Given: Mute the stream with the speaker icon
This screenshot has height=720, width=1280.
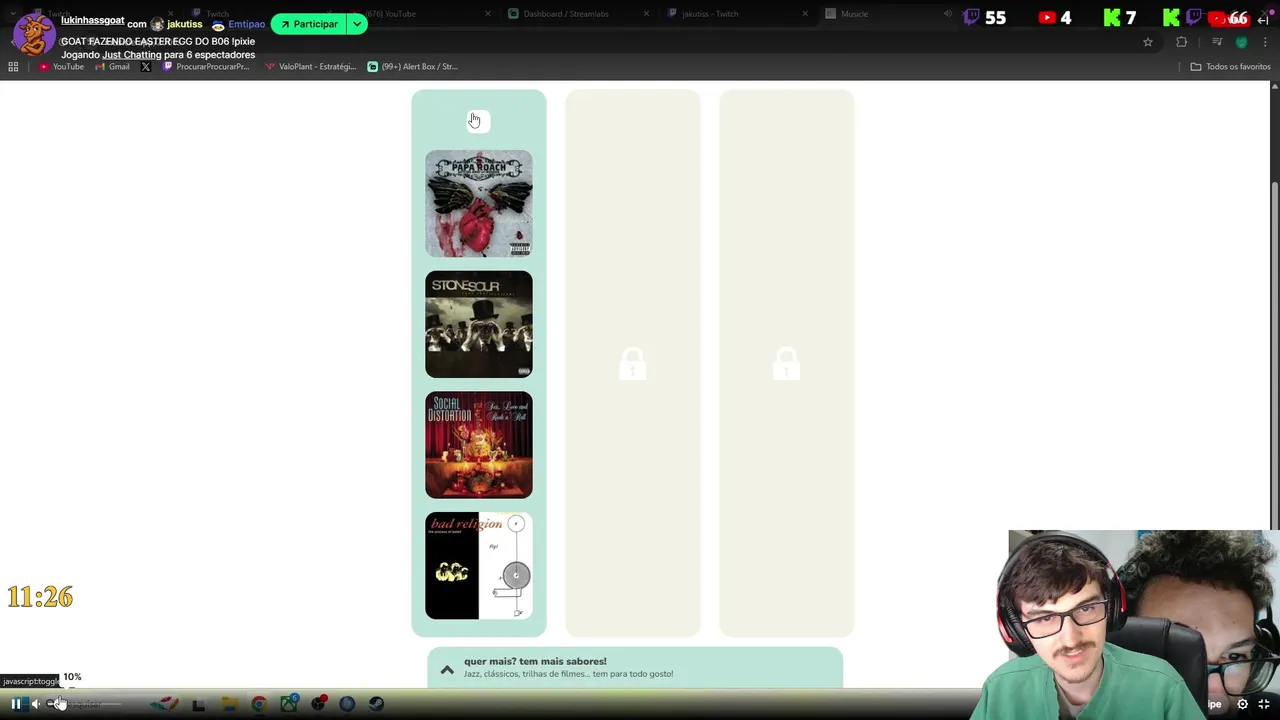Looking at the screenshot, I should tap(35, 704).
